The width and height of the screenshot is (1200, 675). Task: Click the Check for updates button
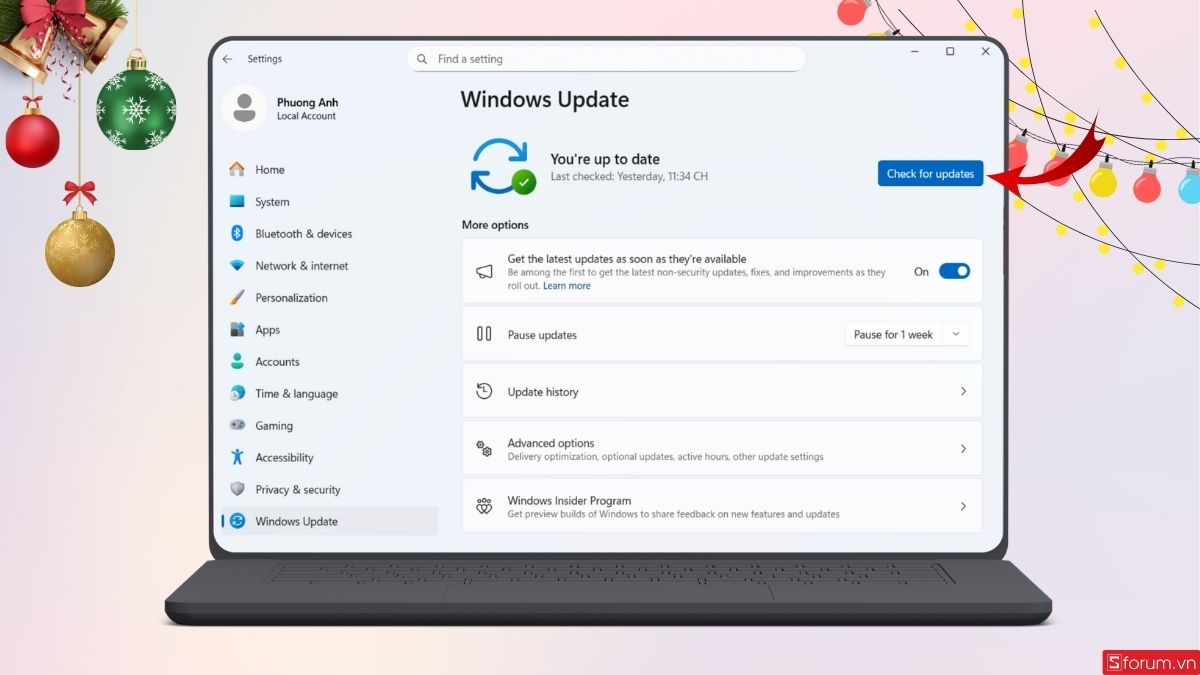pyautogui.click(x=930, y=173)
